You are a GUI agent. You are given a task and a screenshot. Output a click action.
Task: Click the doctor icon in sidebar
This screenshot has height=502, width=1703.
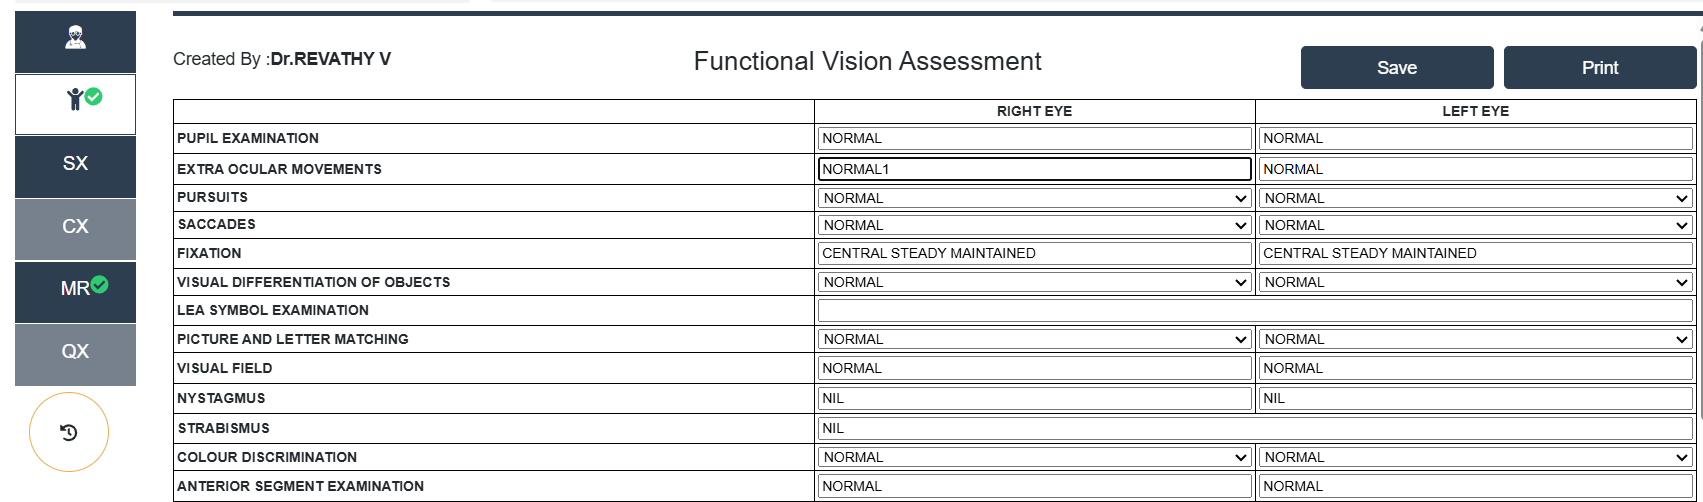(75, 40)
